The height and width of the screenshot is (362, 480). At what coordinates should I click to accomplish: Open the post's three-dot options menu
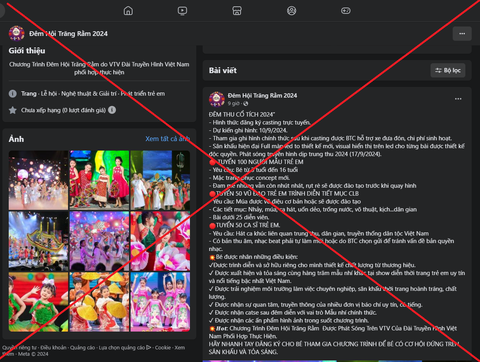(x=458, y=99)
